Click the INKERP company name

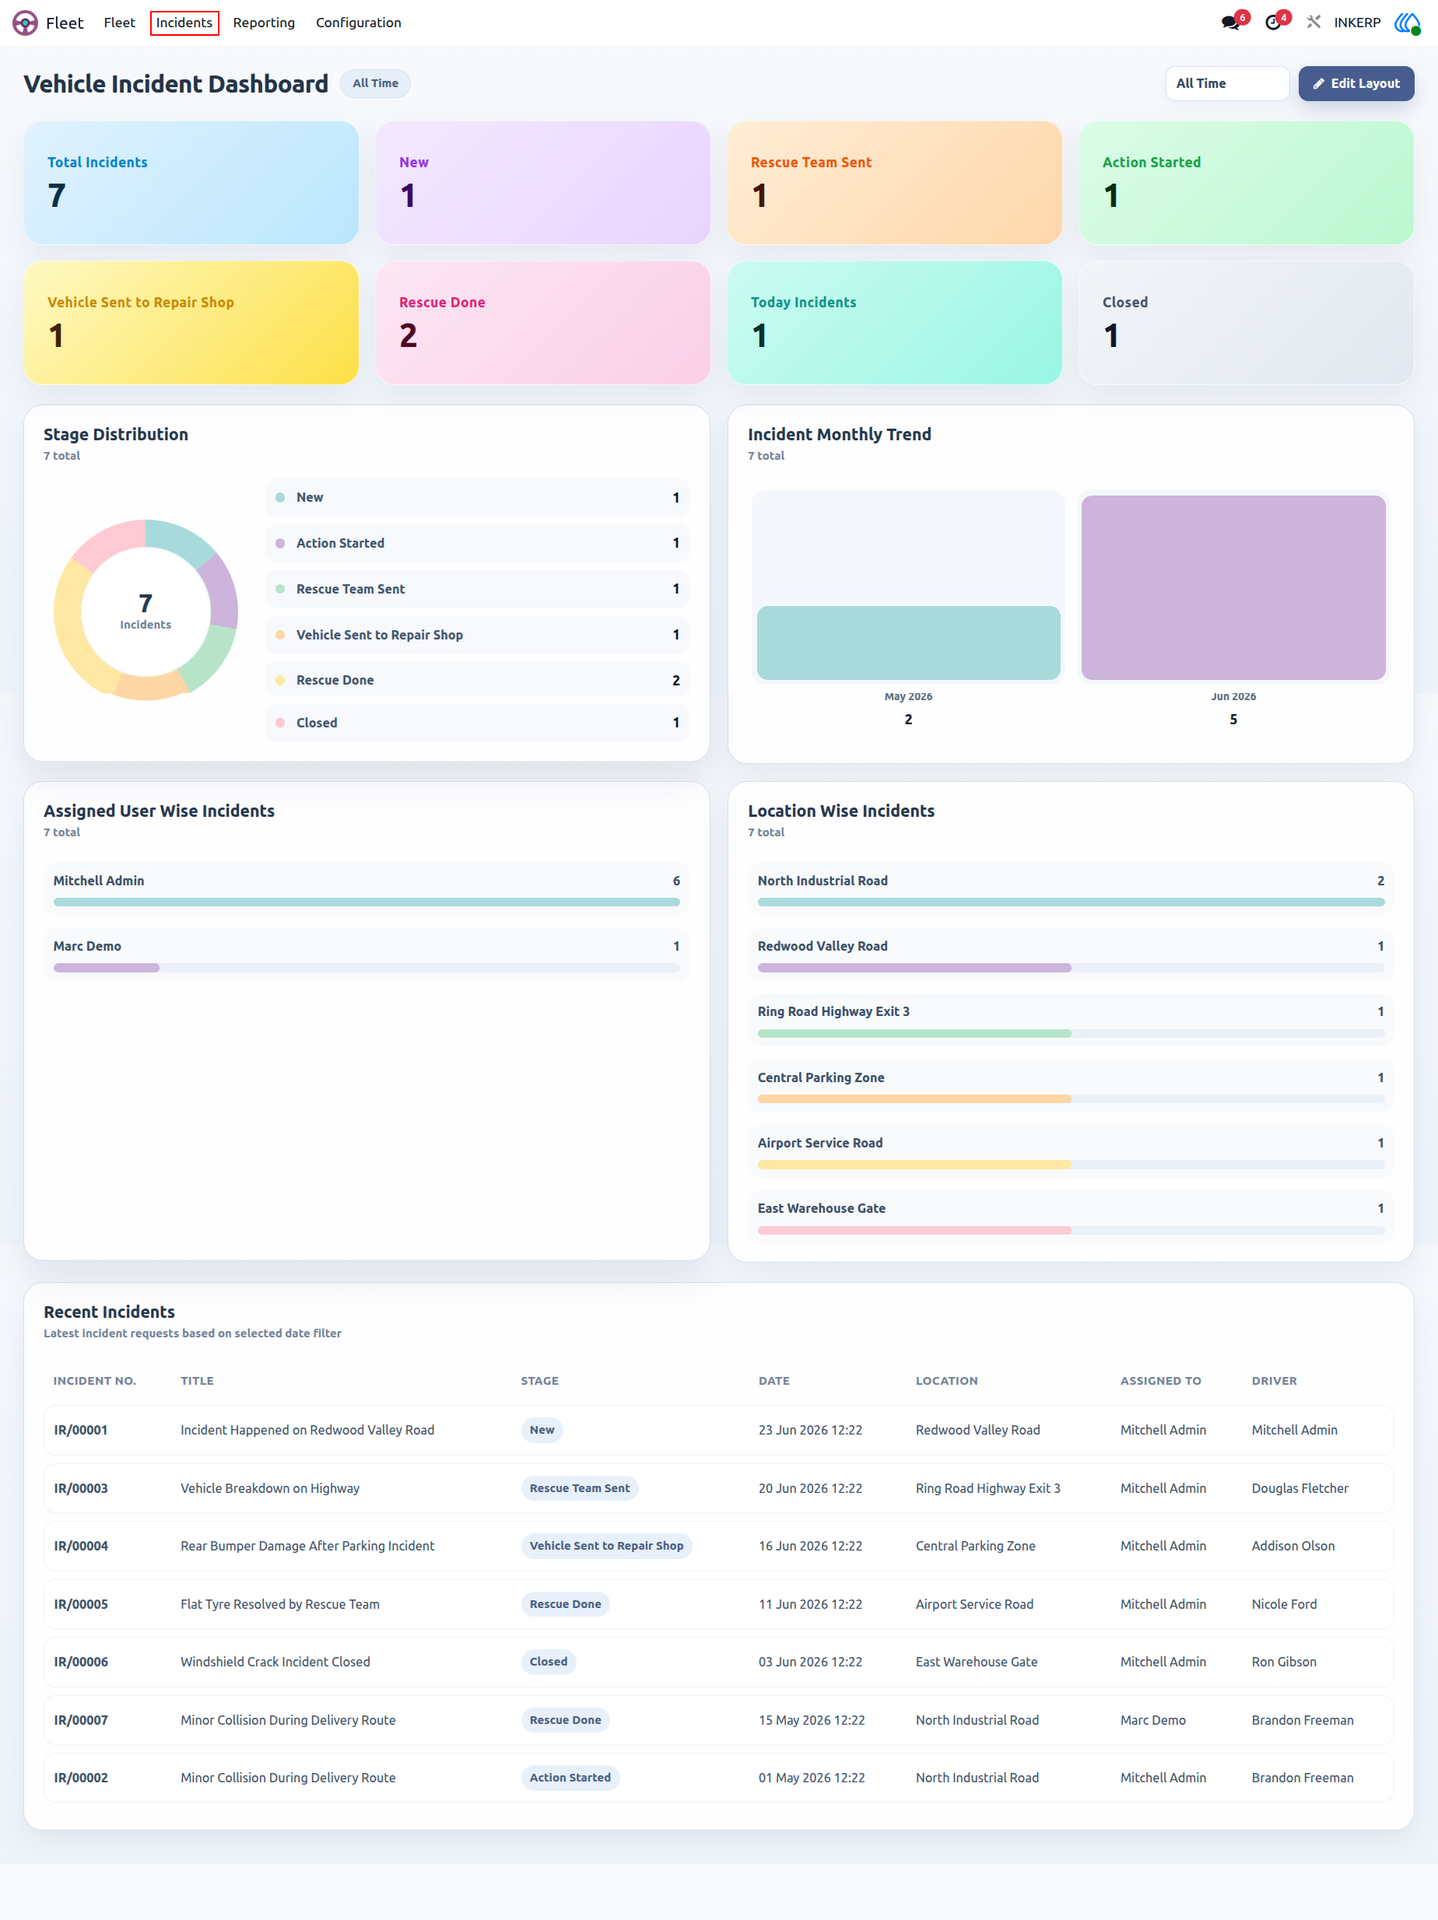click(1357, 23)
